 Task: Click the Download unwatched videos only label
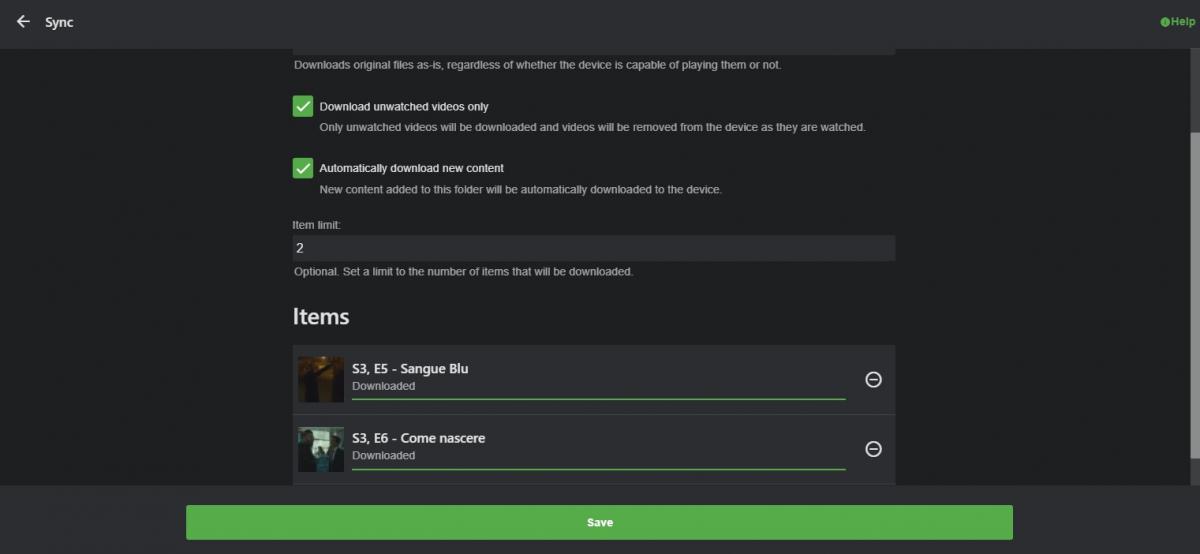click(404, 106)
